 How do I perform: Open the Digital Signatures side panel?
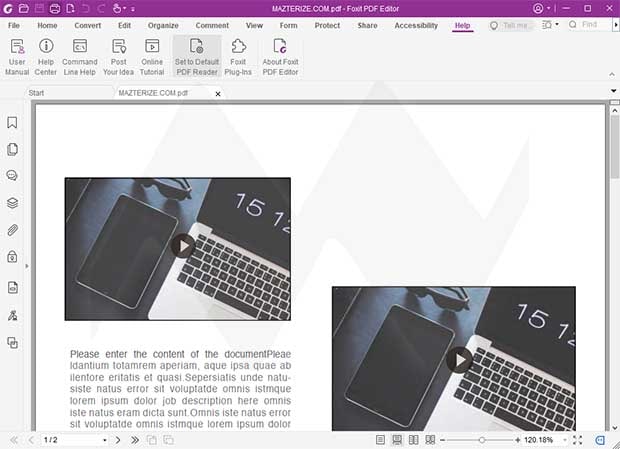[12, 315]
